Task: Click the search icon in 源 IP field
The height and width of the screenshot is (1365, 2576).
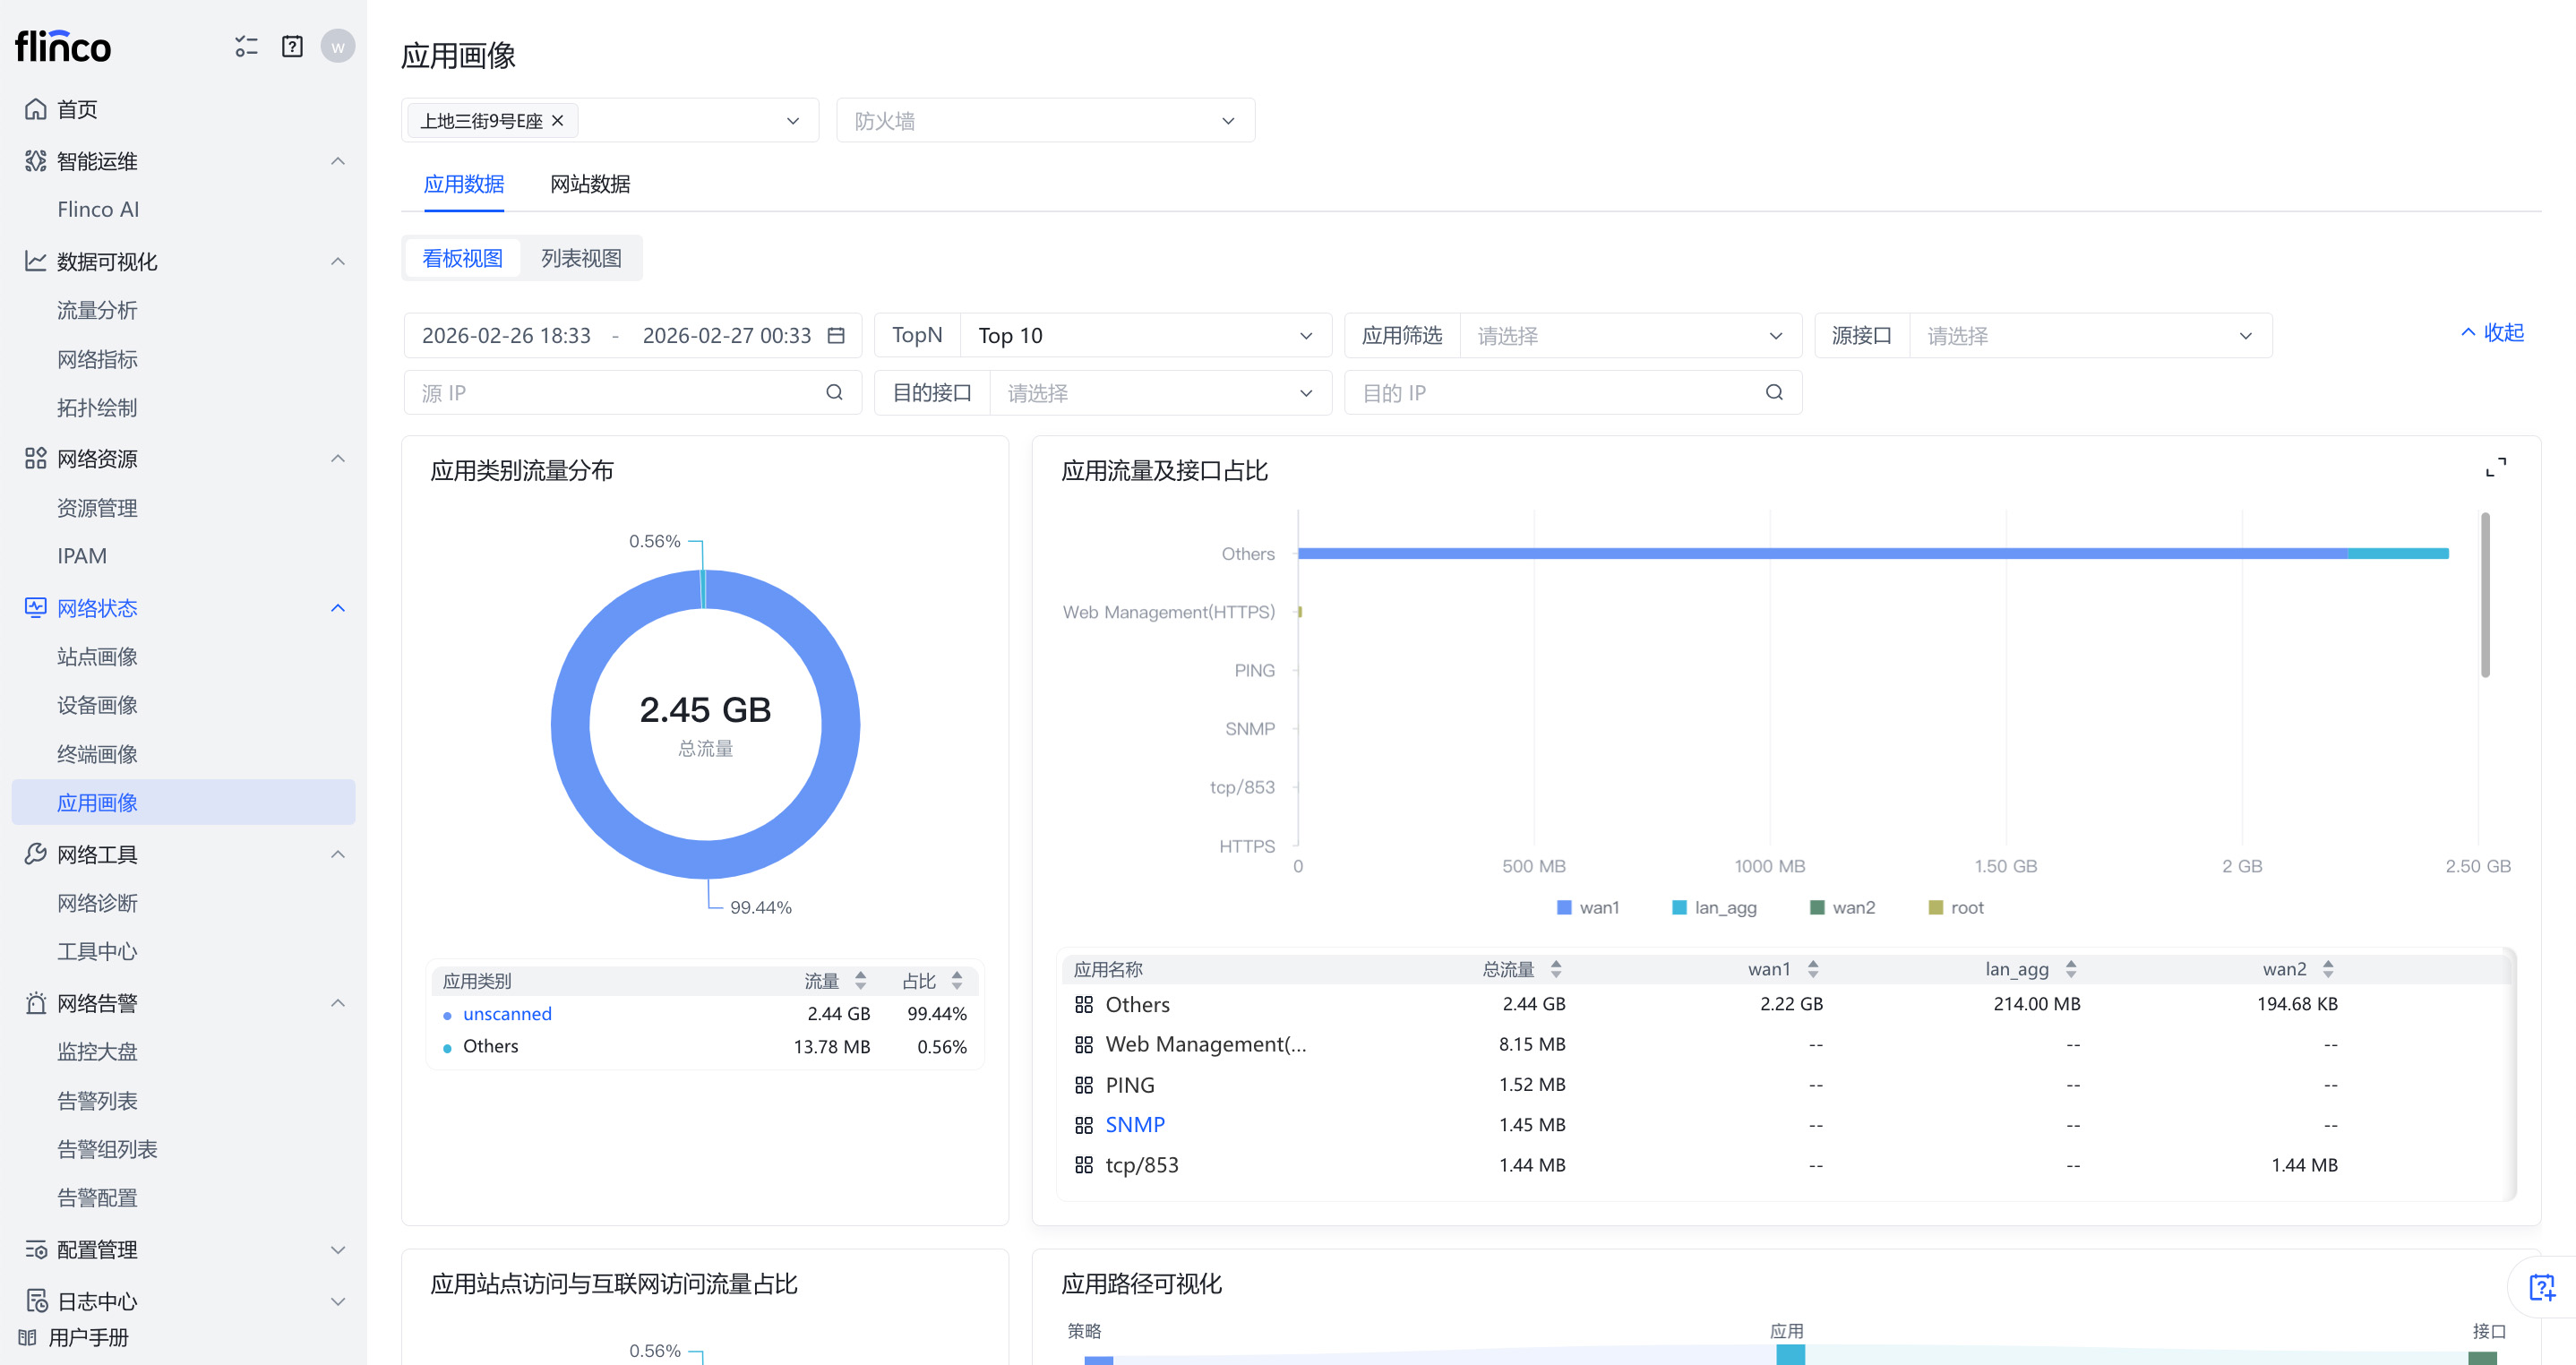Action: [x=834, y=392]
